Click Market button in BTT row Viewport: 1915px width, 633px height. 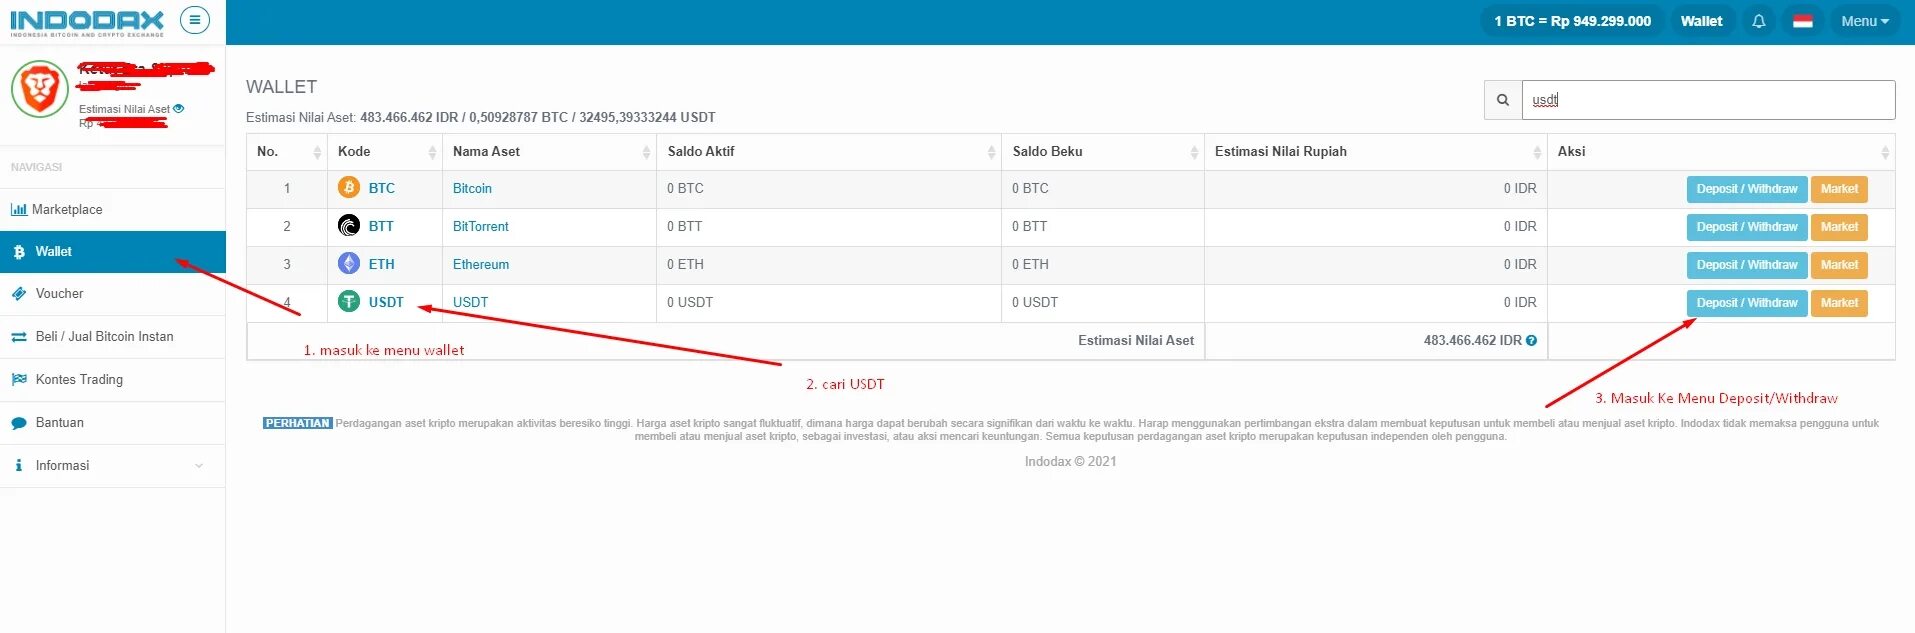tap(1839, 227)
